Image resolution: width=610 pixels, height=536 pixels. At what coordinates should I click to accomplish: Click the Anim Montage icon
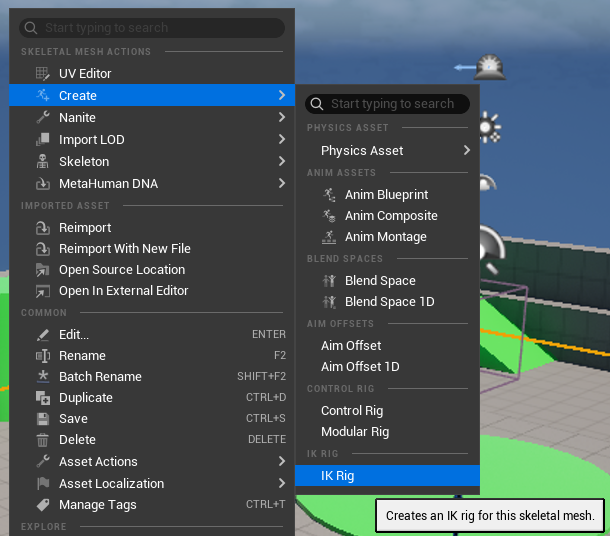coord(329,236)
